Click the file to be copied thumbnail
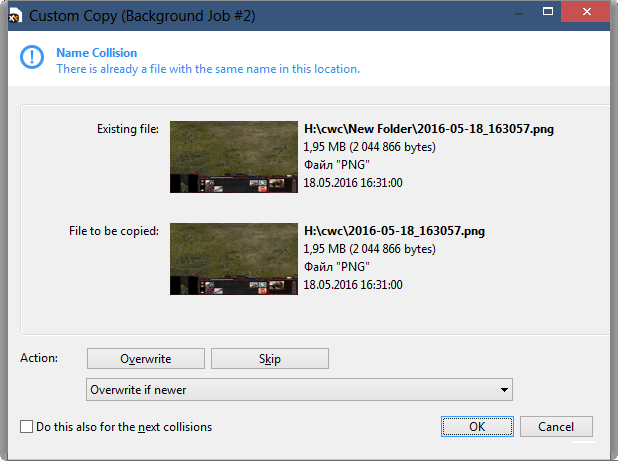This screenshot has width=618, height=461. [233, 258]
